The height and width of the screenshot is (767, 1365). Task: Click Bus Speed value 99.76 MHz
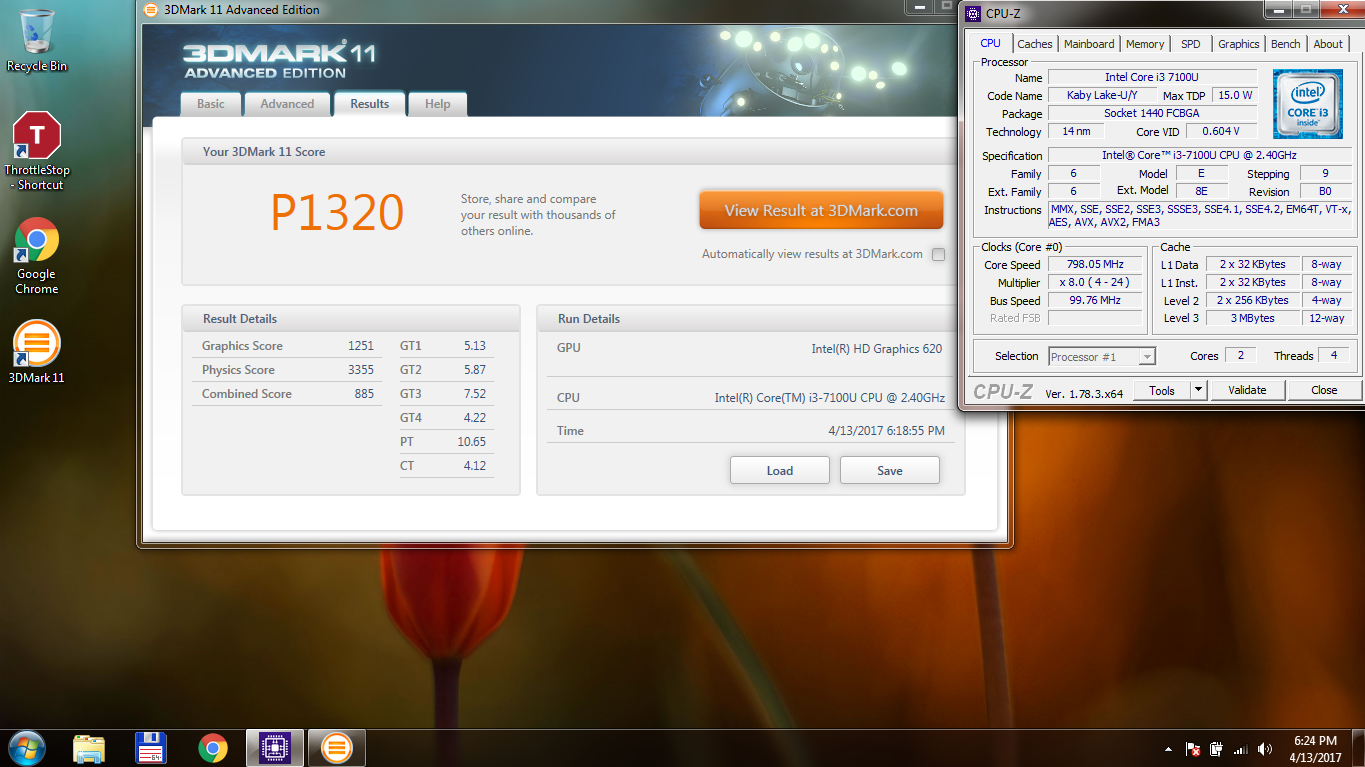pos(1095,301)
